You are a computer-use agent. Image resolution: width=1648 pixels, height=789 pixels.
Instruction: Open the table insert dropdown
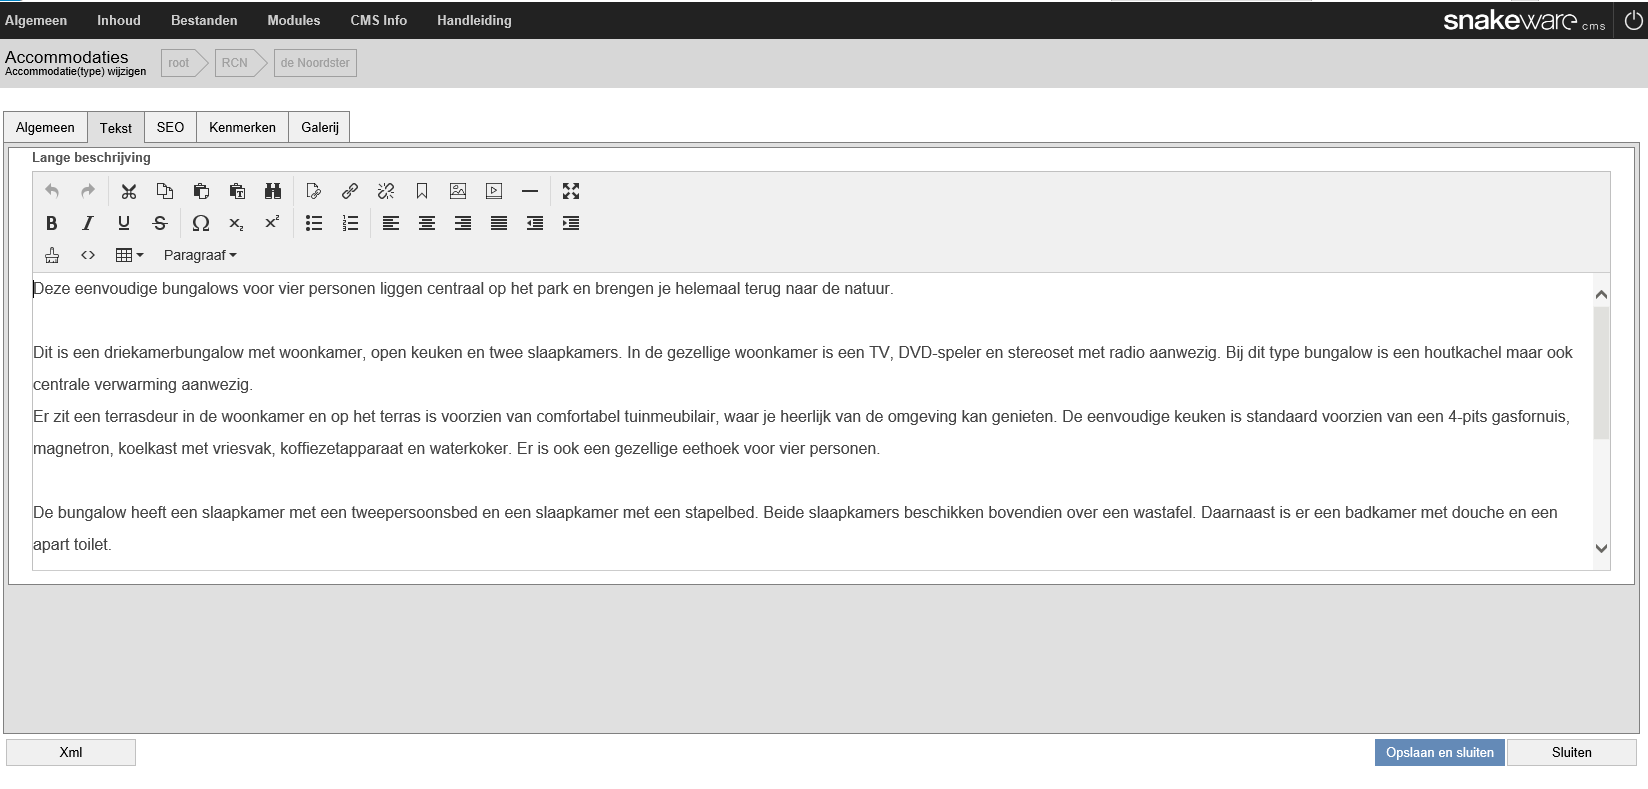tap(130, 255)
